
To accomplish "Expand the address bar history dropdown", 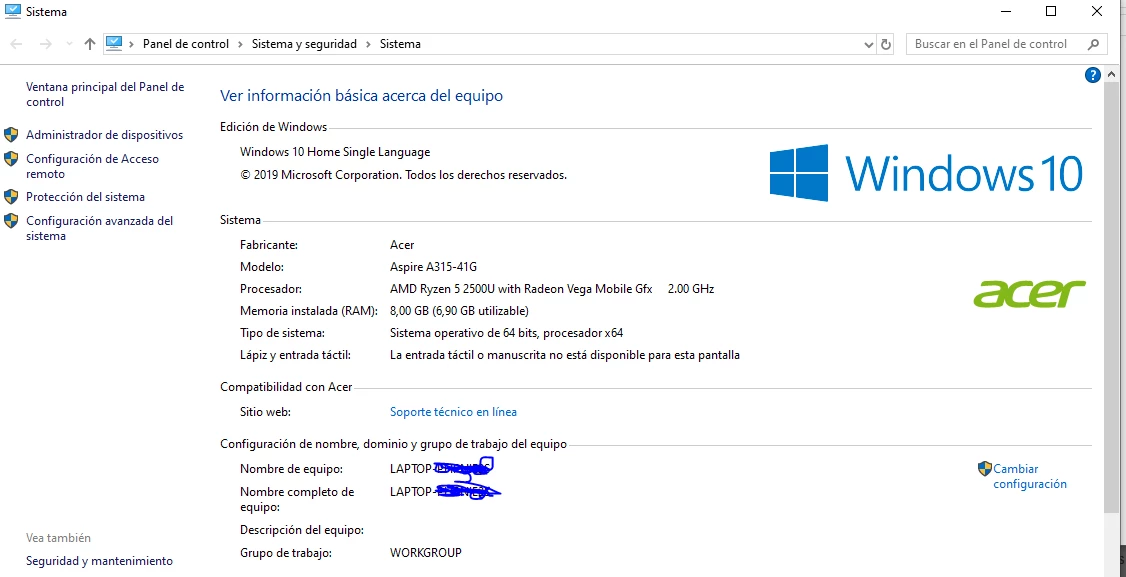I will coord(869,44).
